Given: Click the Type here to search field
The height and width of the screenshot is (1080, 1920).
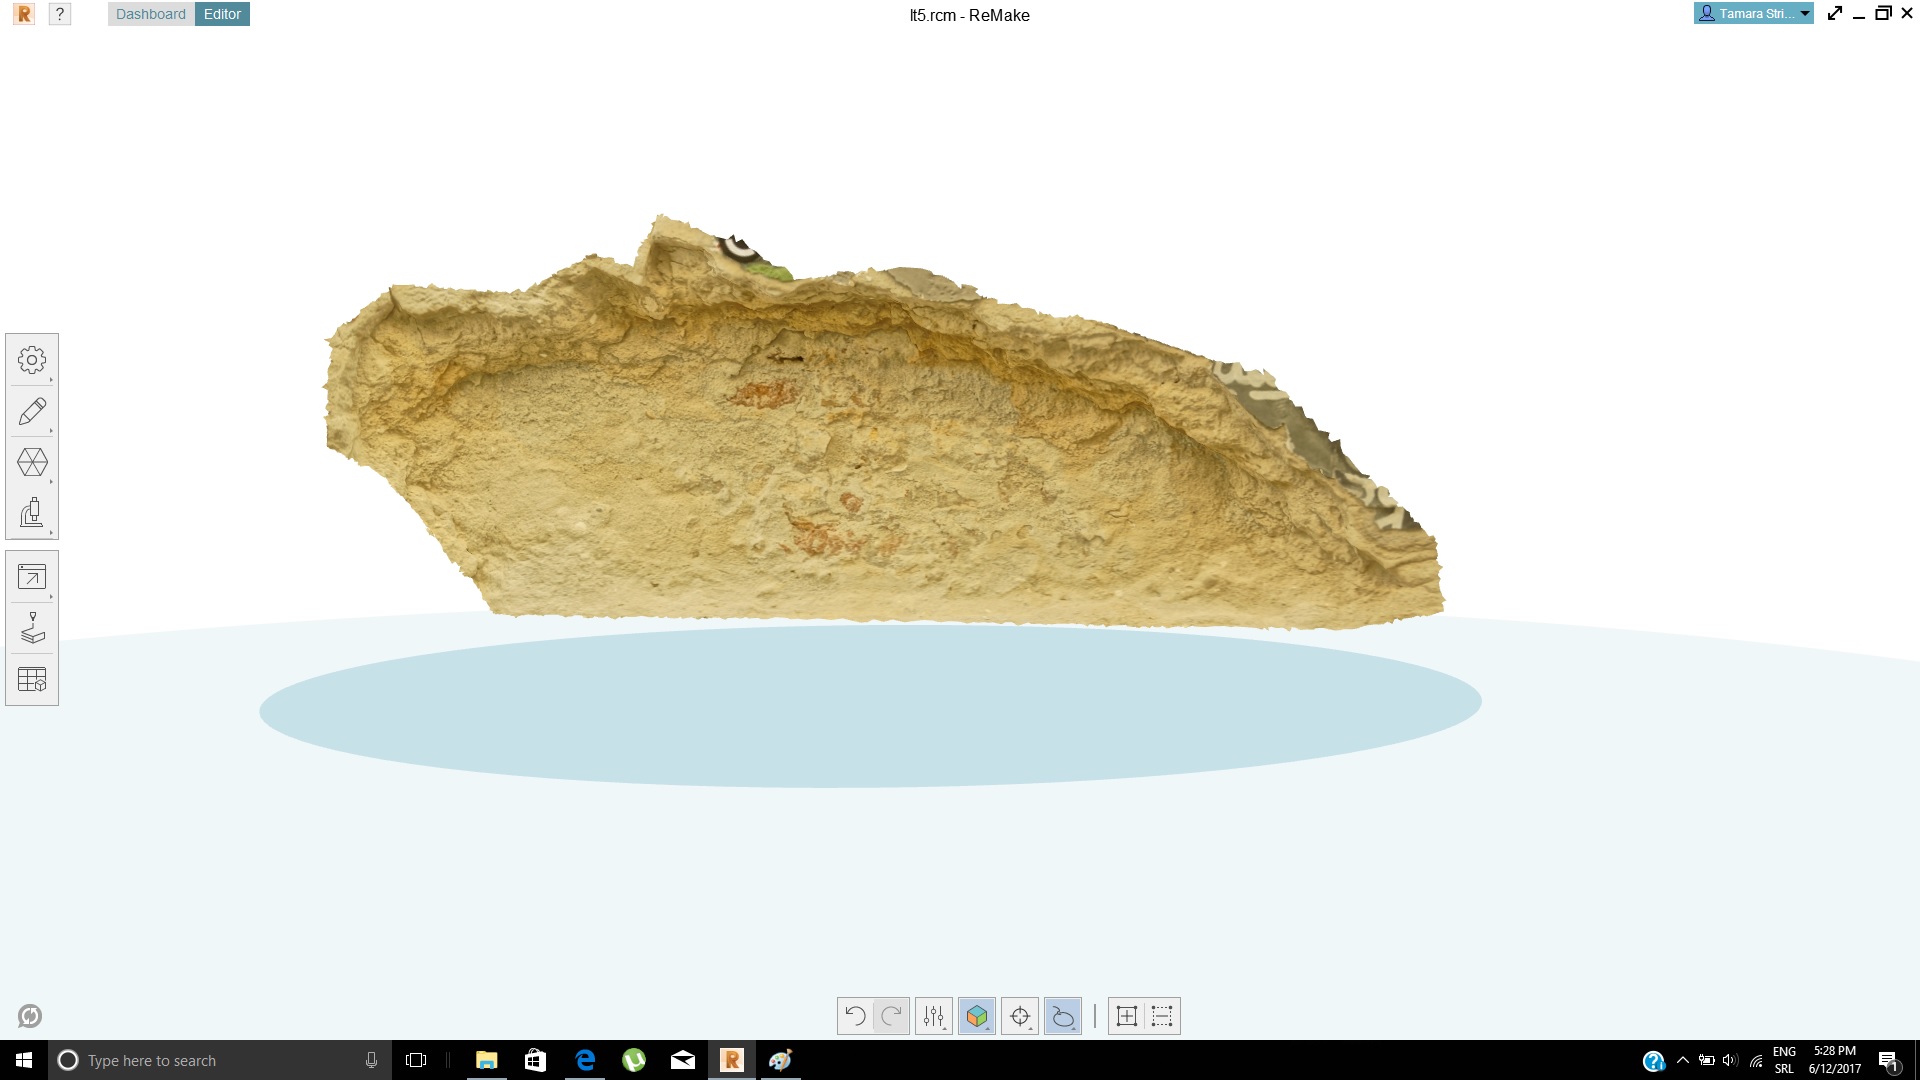Looking at the screenshot, I should coord(220,1060).
